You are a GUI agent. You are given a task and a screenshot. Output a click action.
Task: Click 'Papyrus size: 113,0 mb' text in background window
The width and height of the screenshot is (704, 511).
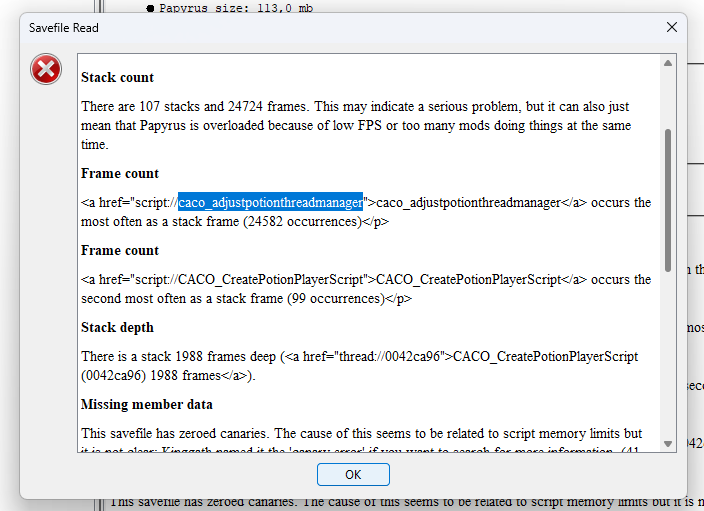(236, 8)
